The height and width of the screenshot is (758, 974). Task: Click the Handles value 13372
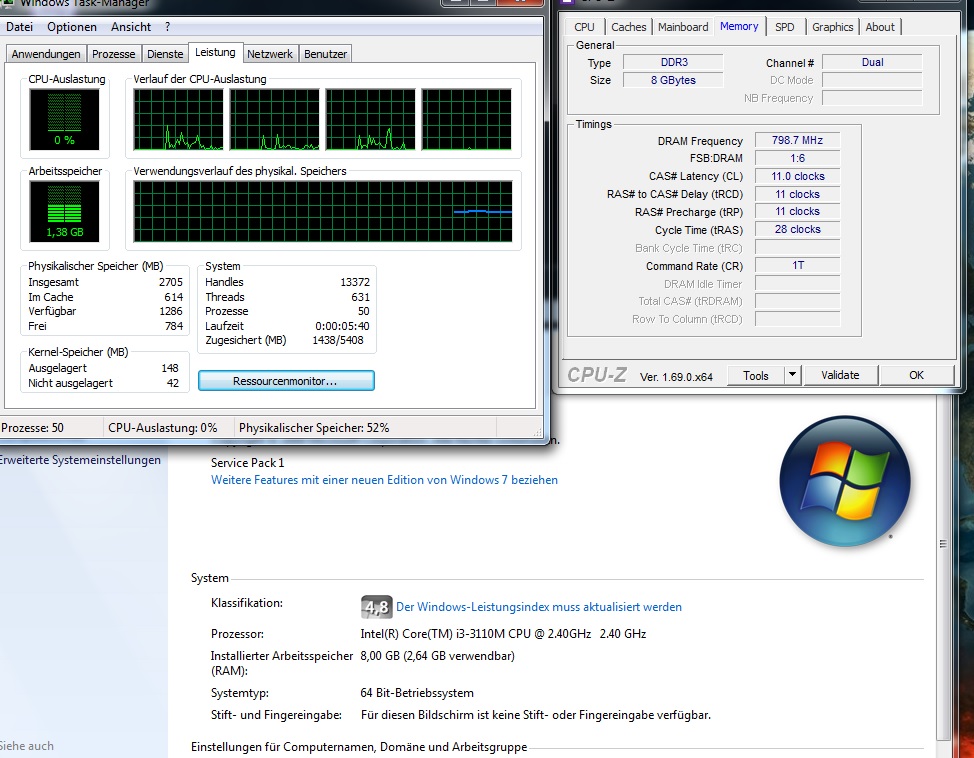coord(355,282)
